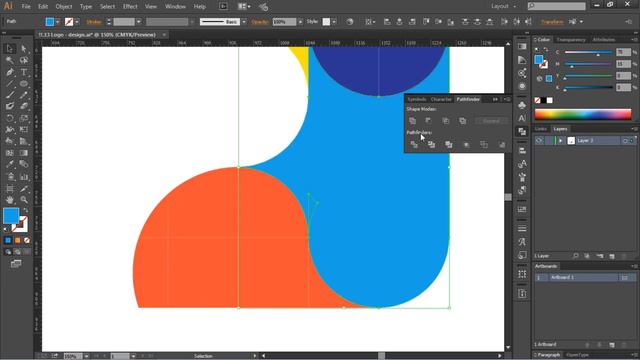Select the Line Segment tool
640x360 pixels.
[9, 84]
